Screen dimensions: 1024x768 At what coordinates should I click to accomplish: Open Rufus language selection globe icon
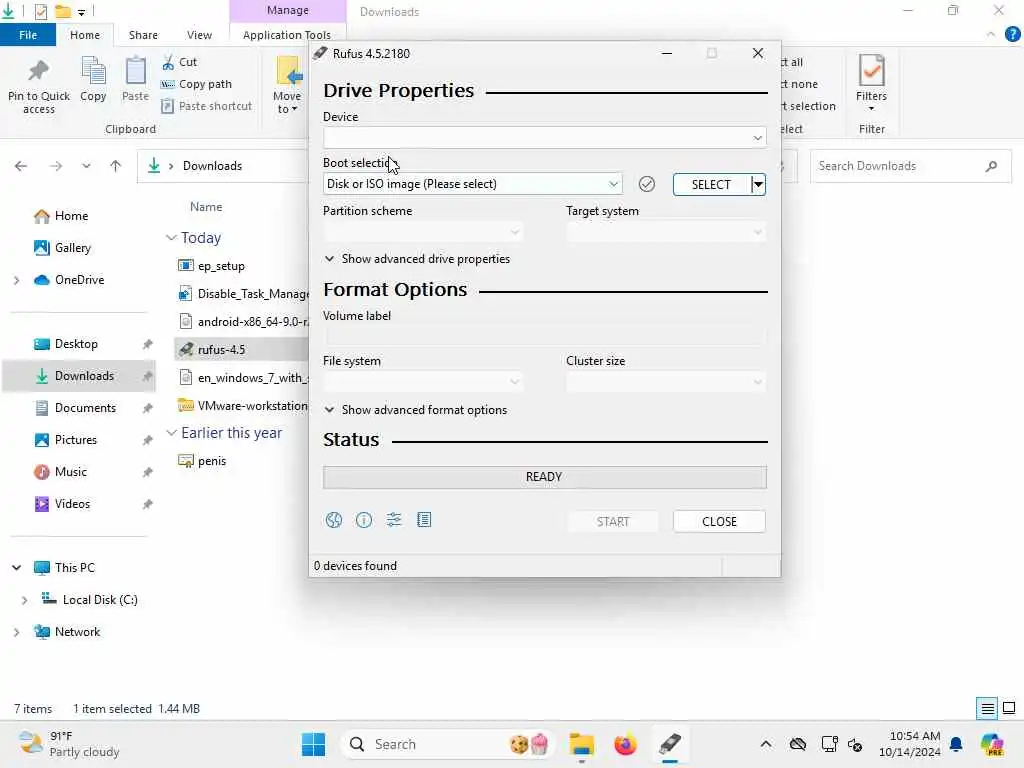pyautogui.click(x=334, y=520)
